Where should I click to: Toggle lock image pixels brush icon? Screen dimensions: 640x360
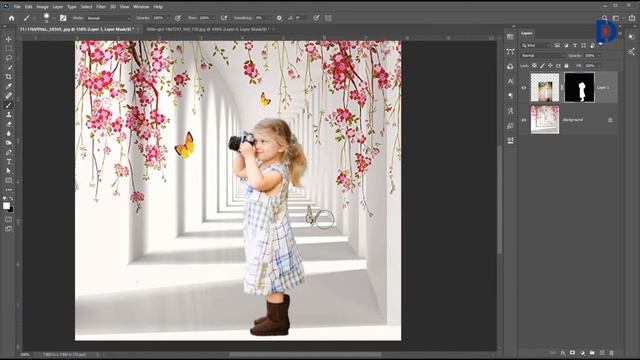tap(542, 66)
